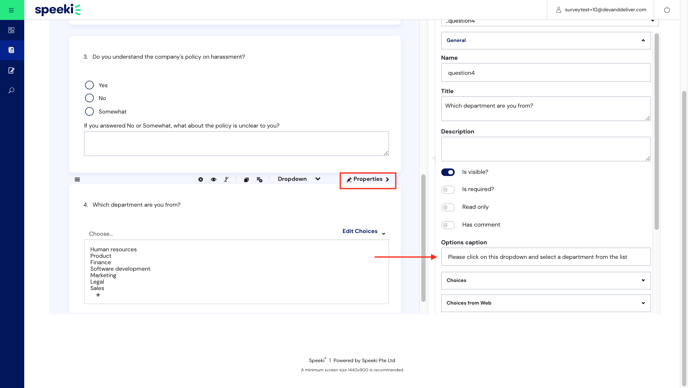Select the Finance choice

point(100,262)
